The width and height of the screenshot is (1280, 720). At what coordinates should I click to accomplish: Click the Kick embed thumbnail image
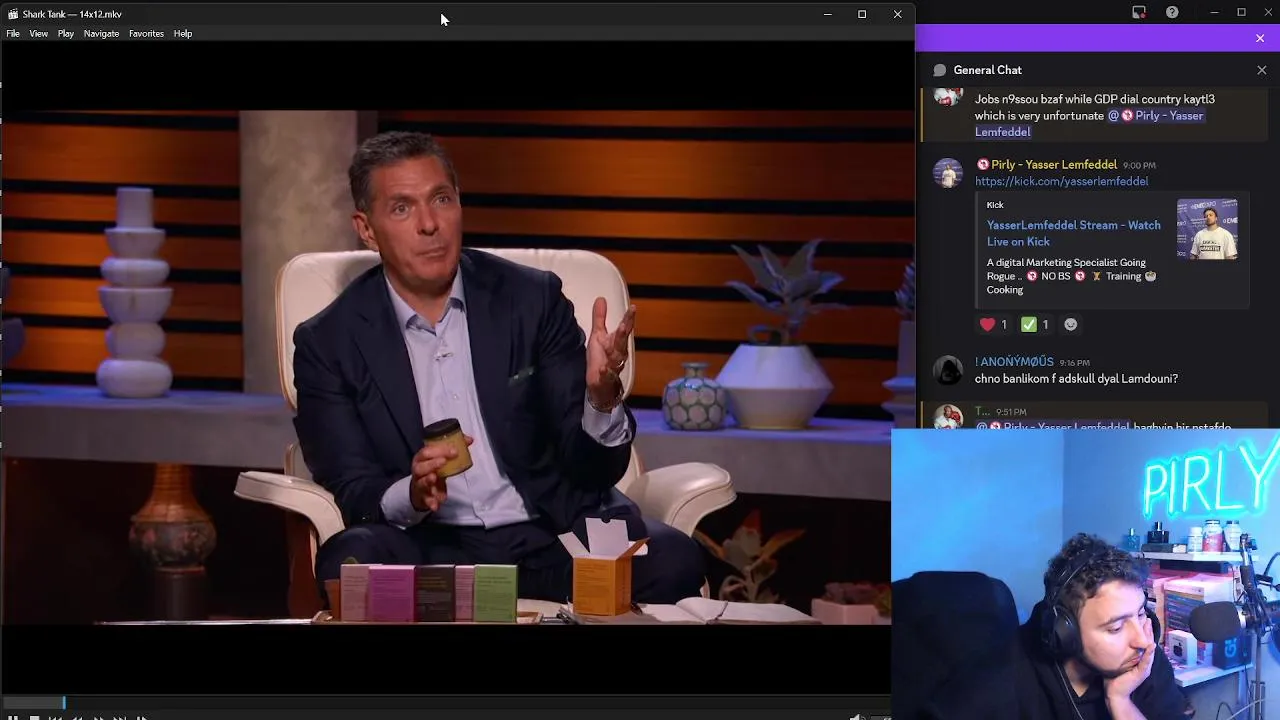(1207, 229)
